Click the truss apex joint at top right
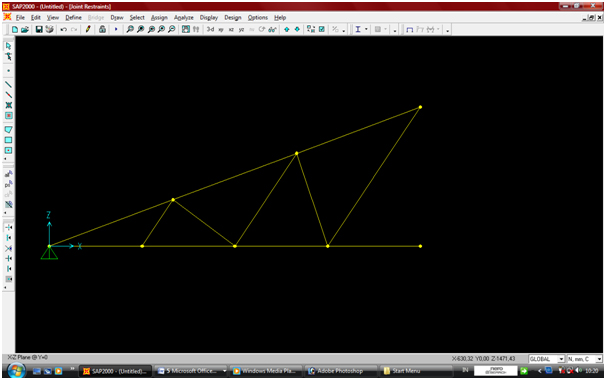The height and width of the screenshot is (380, 606). (x=420, y=107)
